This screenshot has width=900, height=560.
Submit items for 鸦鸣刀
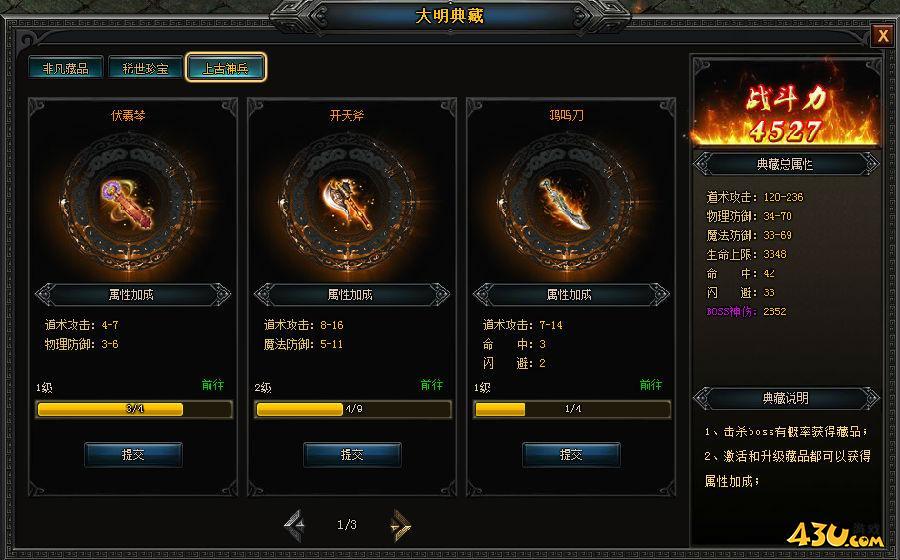(571, 455)
